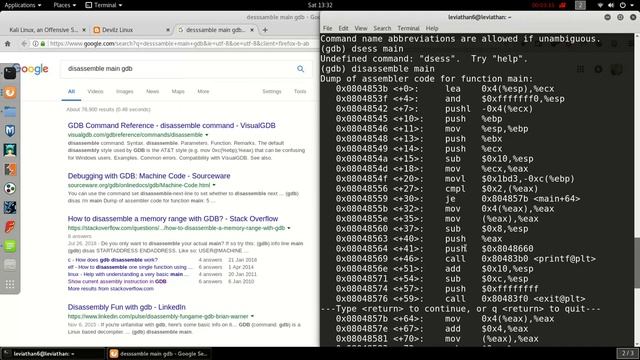Open the terminal Search menu
Image resolution: width=640 pixels, height=360 pixels.
pos(382,28)
